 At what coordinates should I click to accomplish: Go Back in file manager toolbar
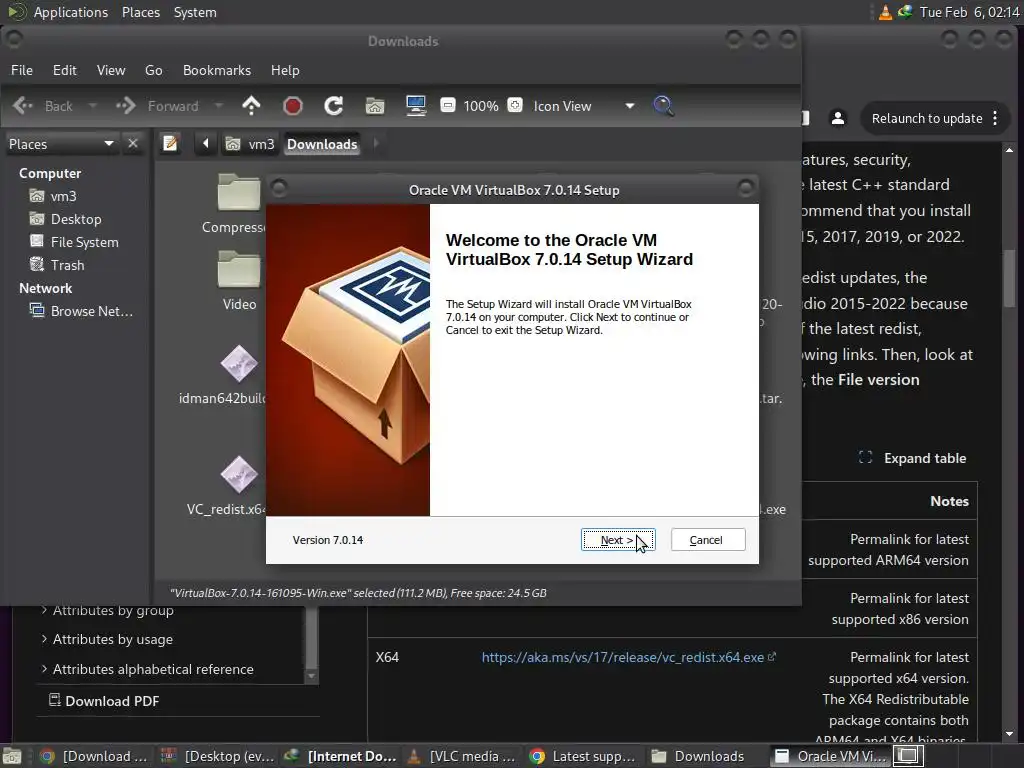click(43, 106)
